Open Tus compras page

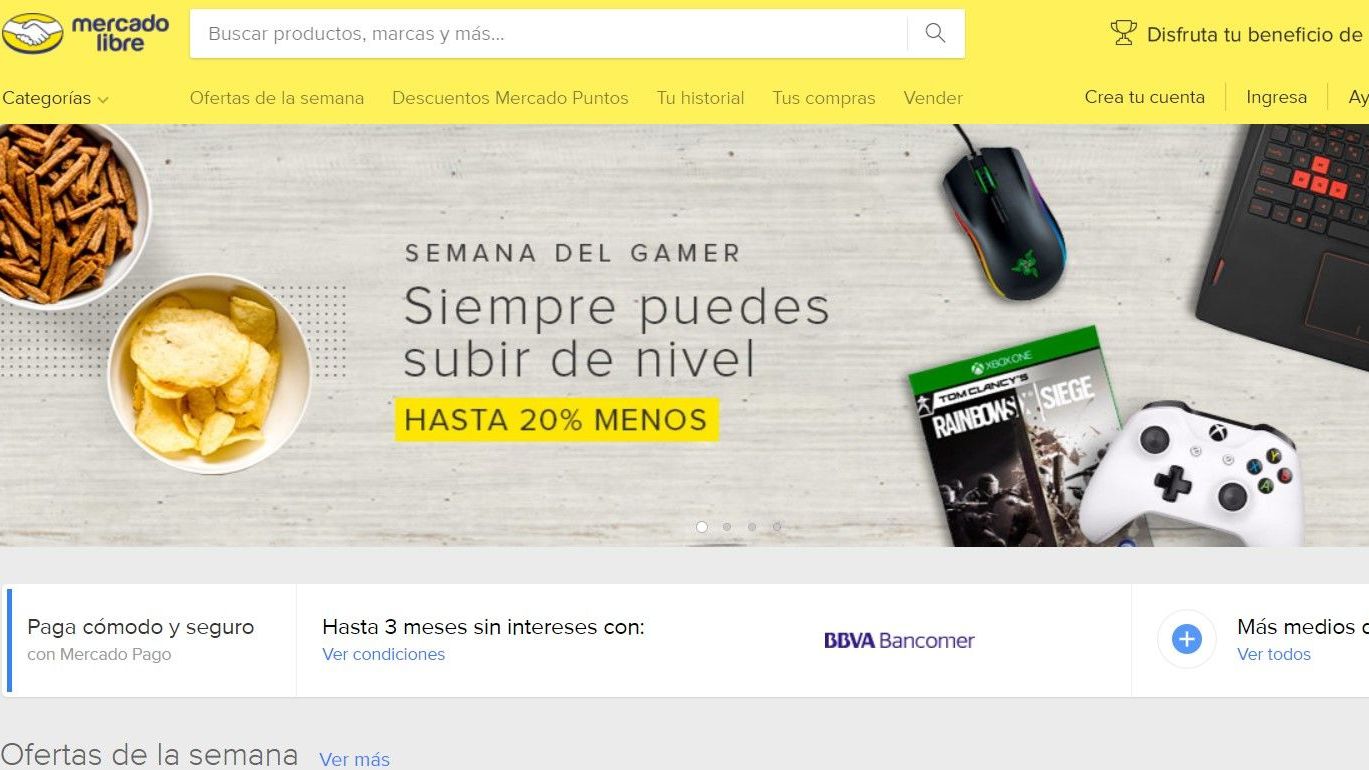click(824, 98)
